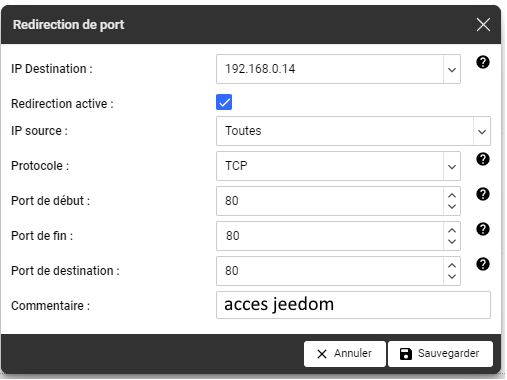The height and width of the screenshot is (380, 507).
Task: Save with the Sauvegarder button
Action: 440,354
